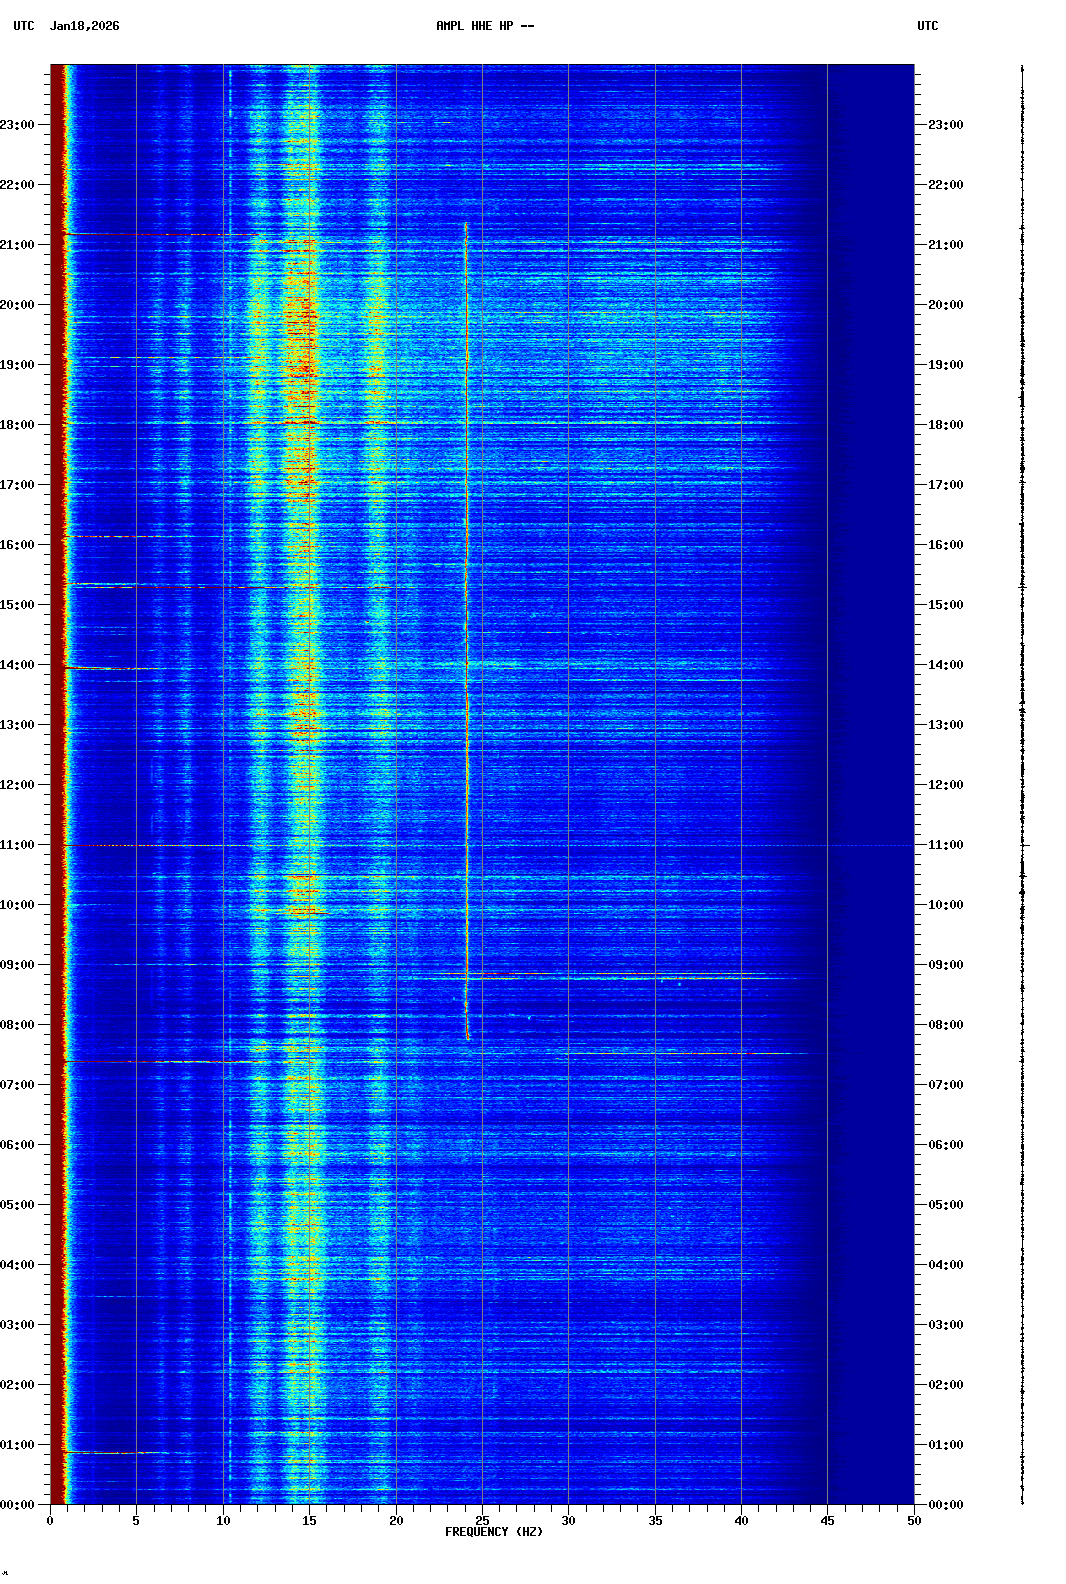Click the Jan18,2026 date label
Screen dimensions: 1066x1584
(84, 26)
